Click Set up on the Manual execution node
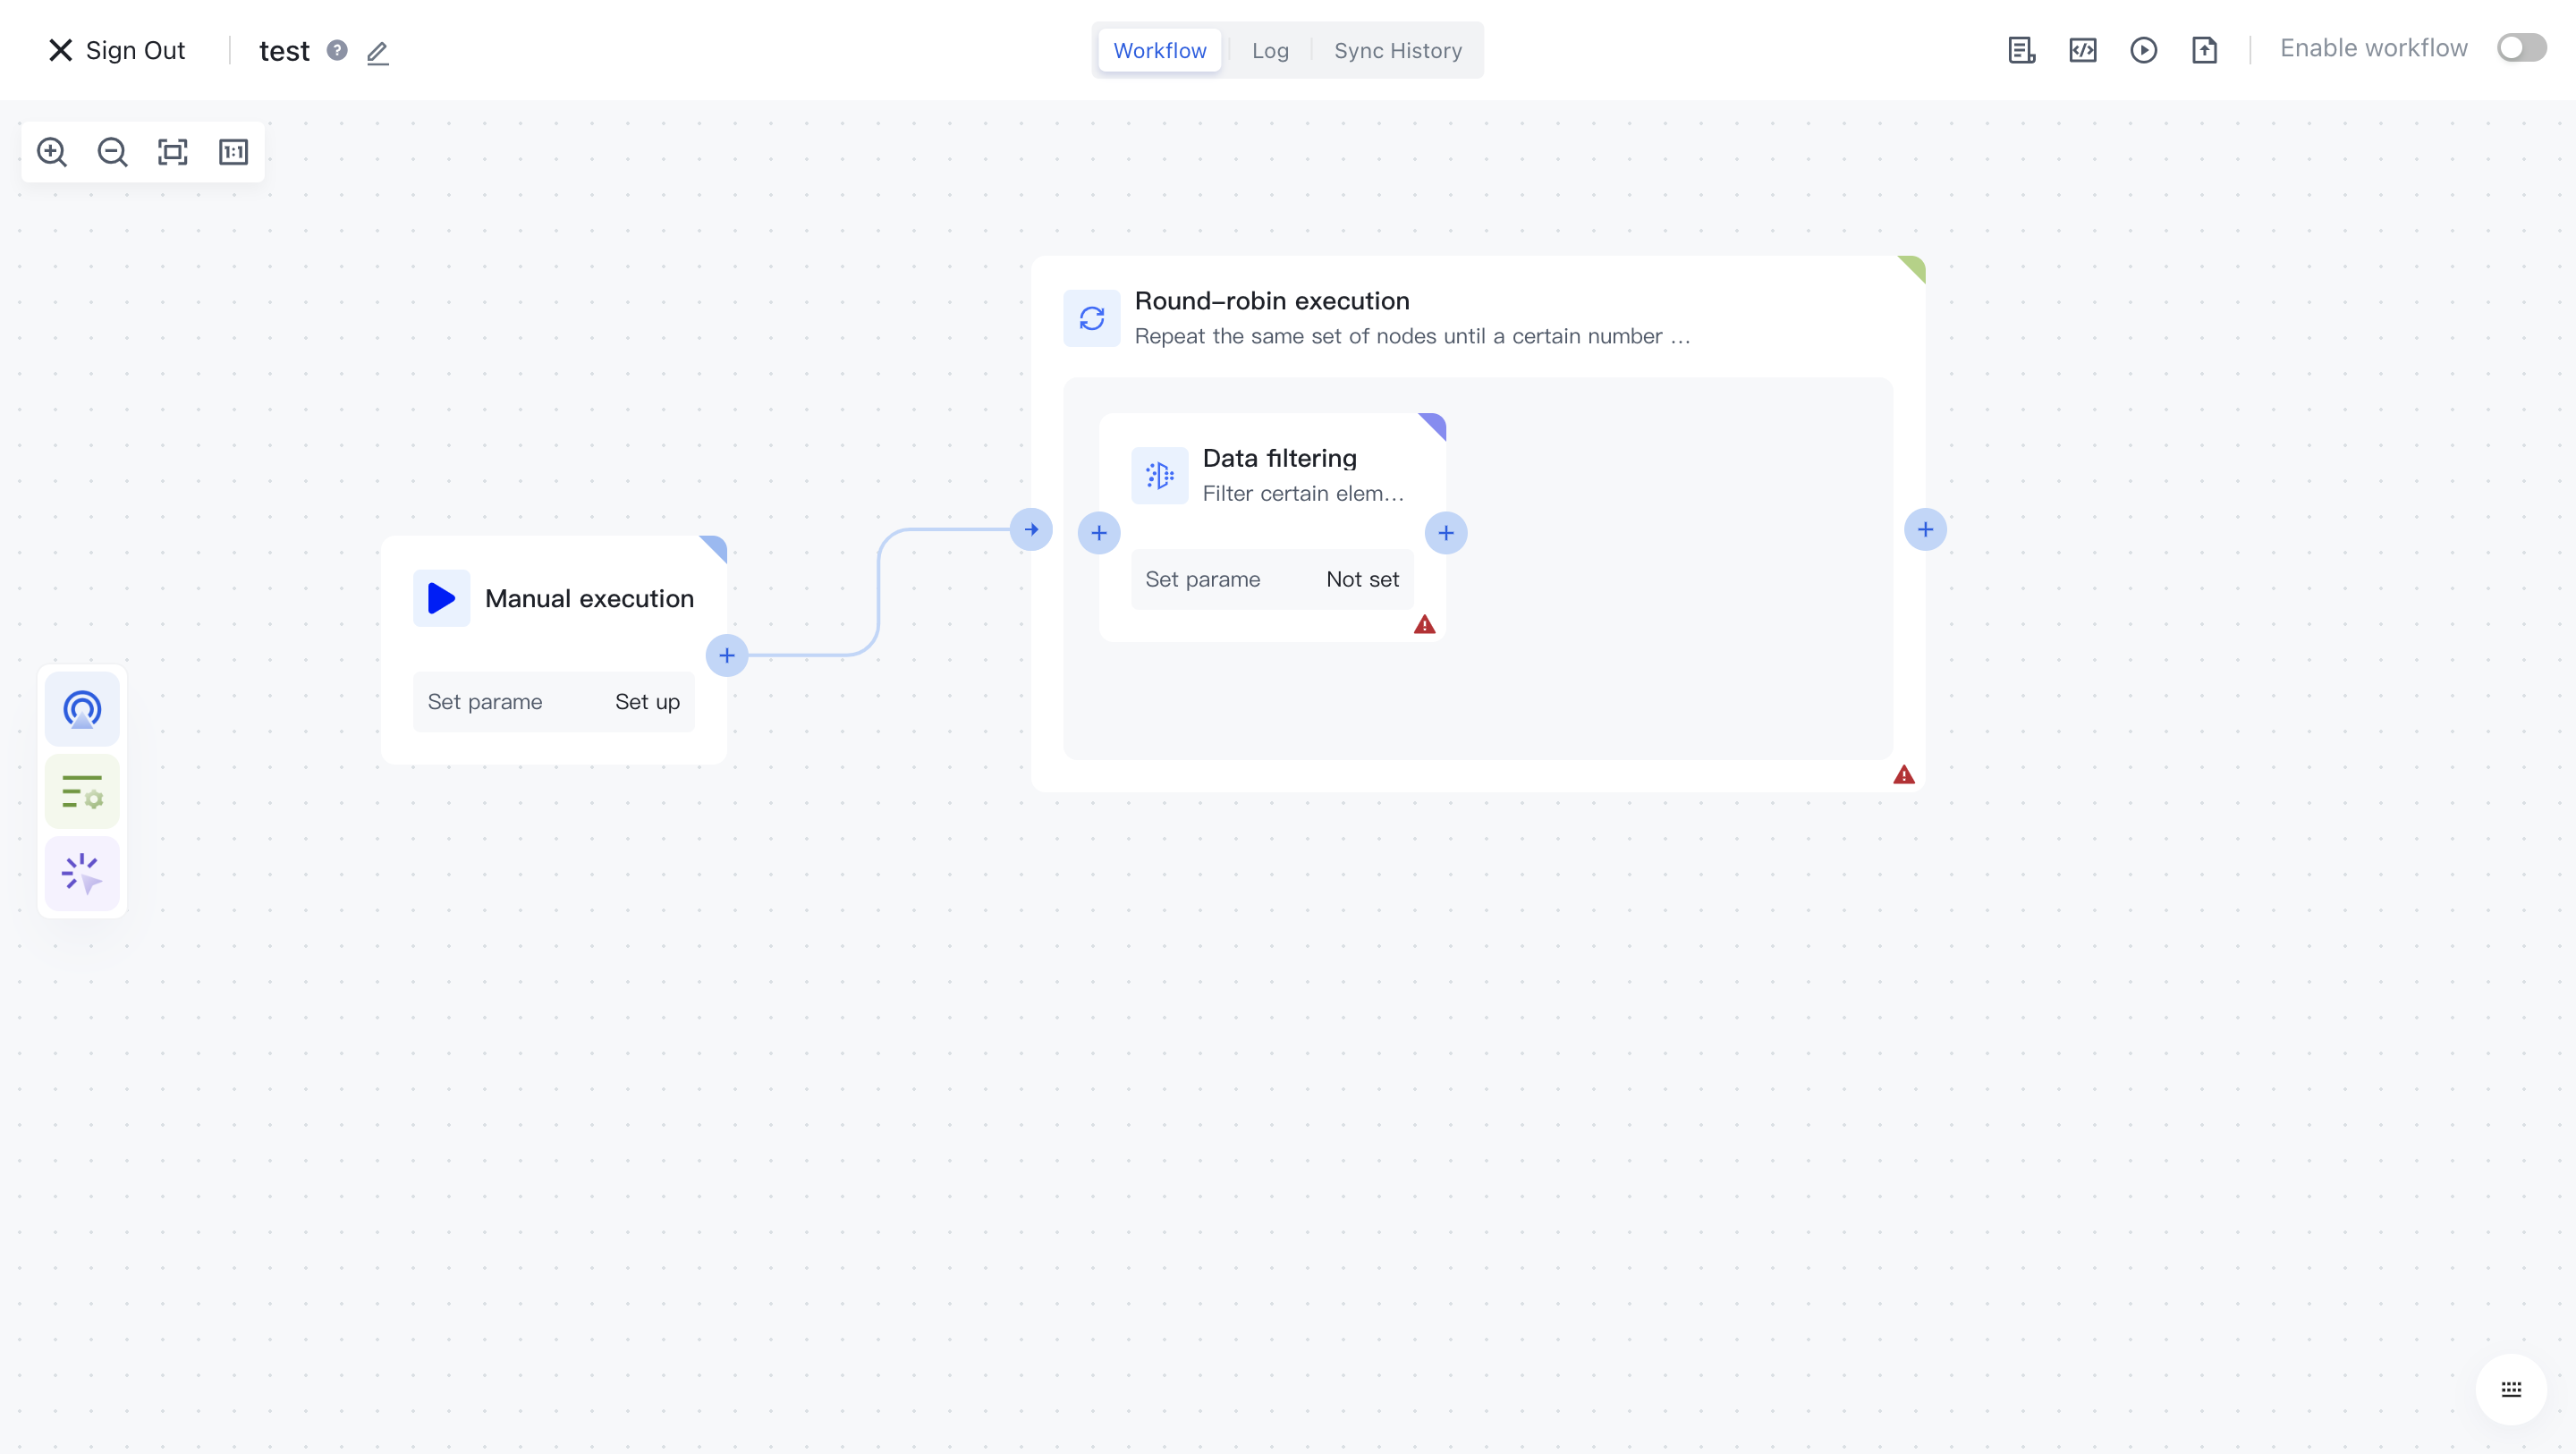 click(647, 701)
